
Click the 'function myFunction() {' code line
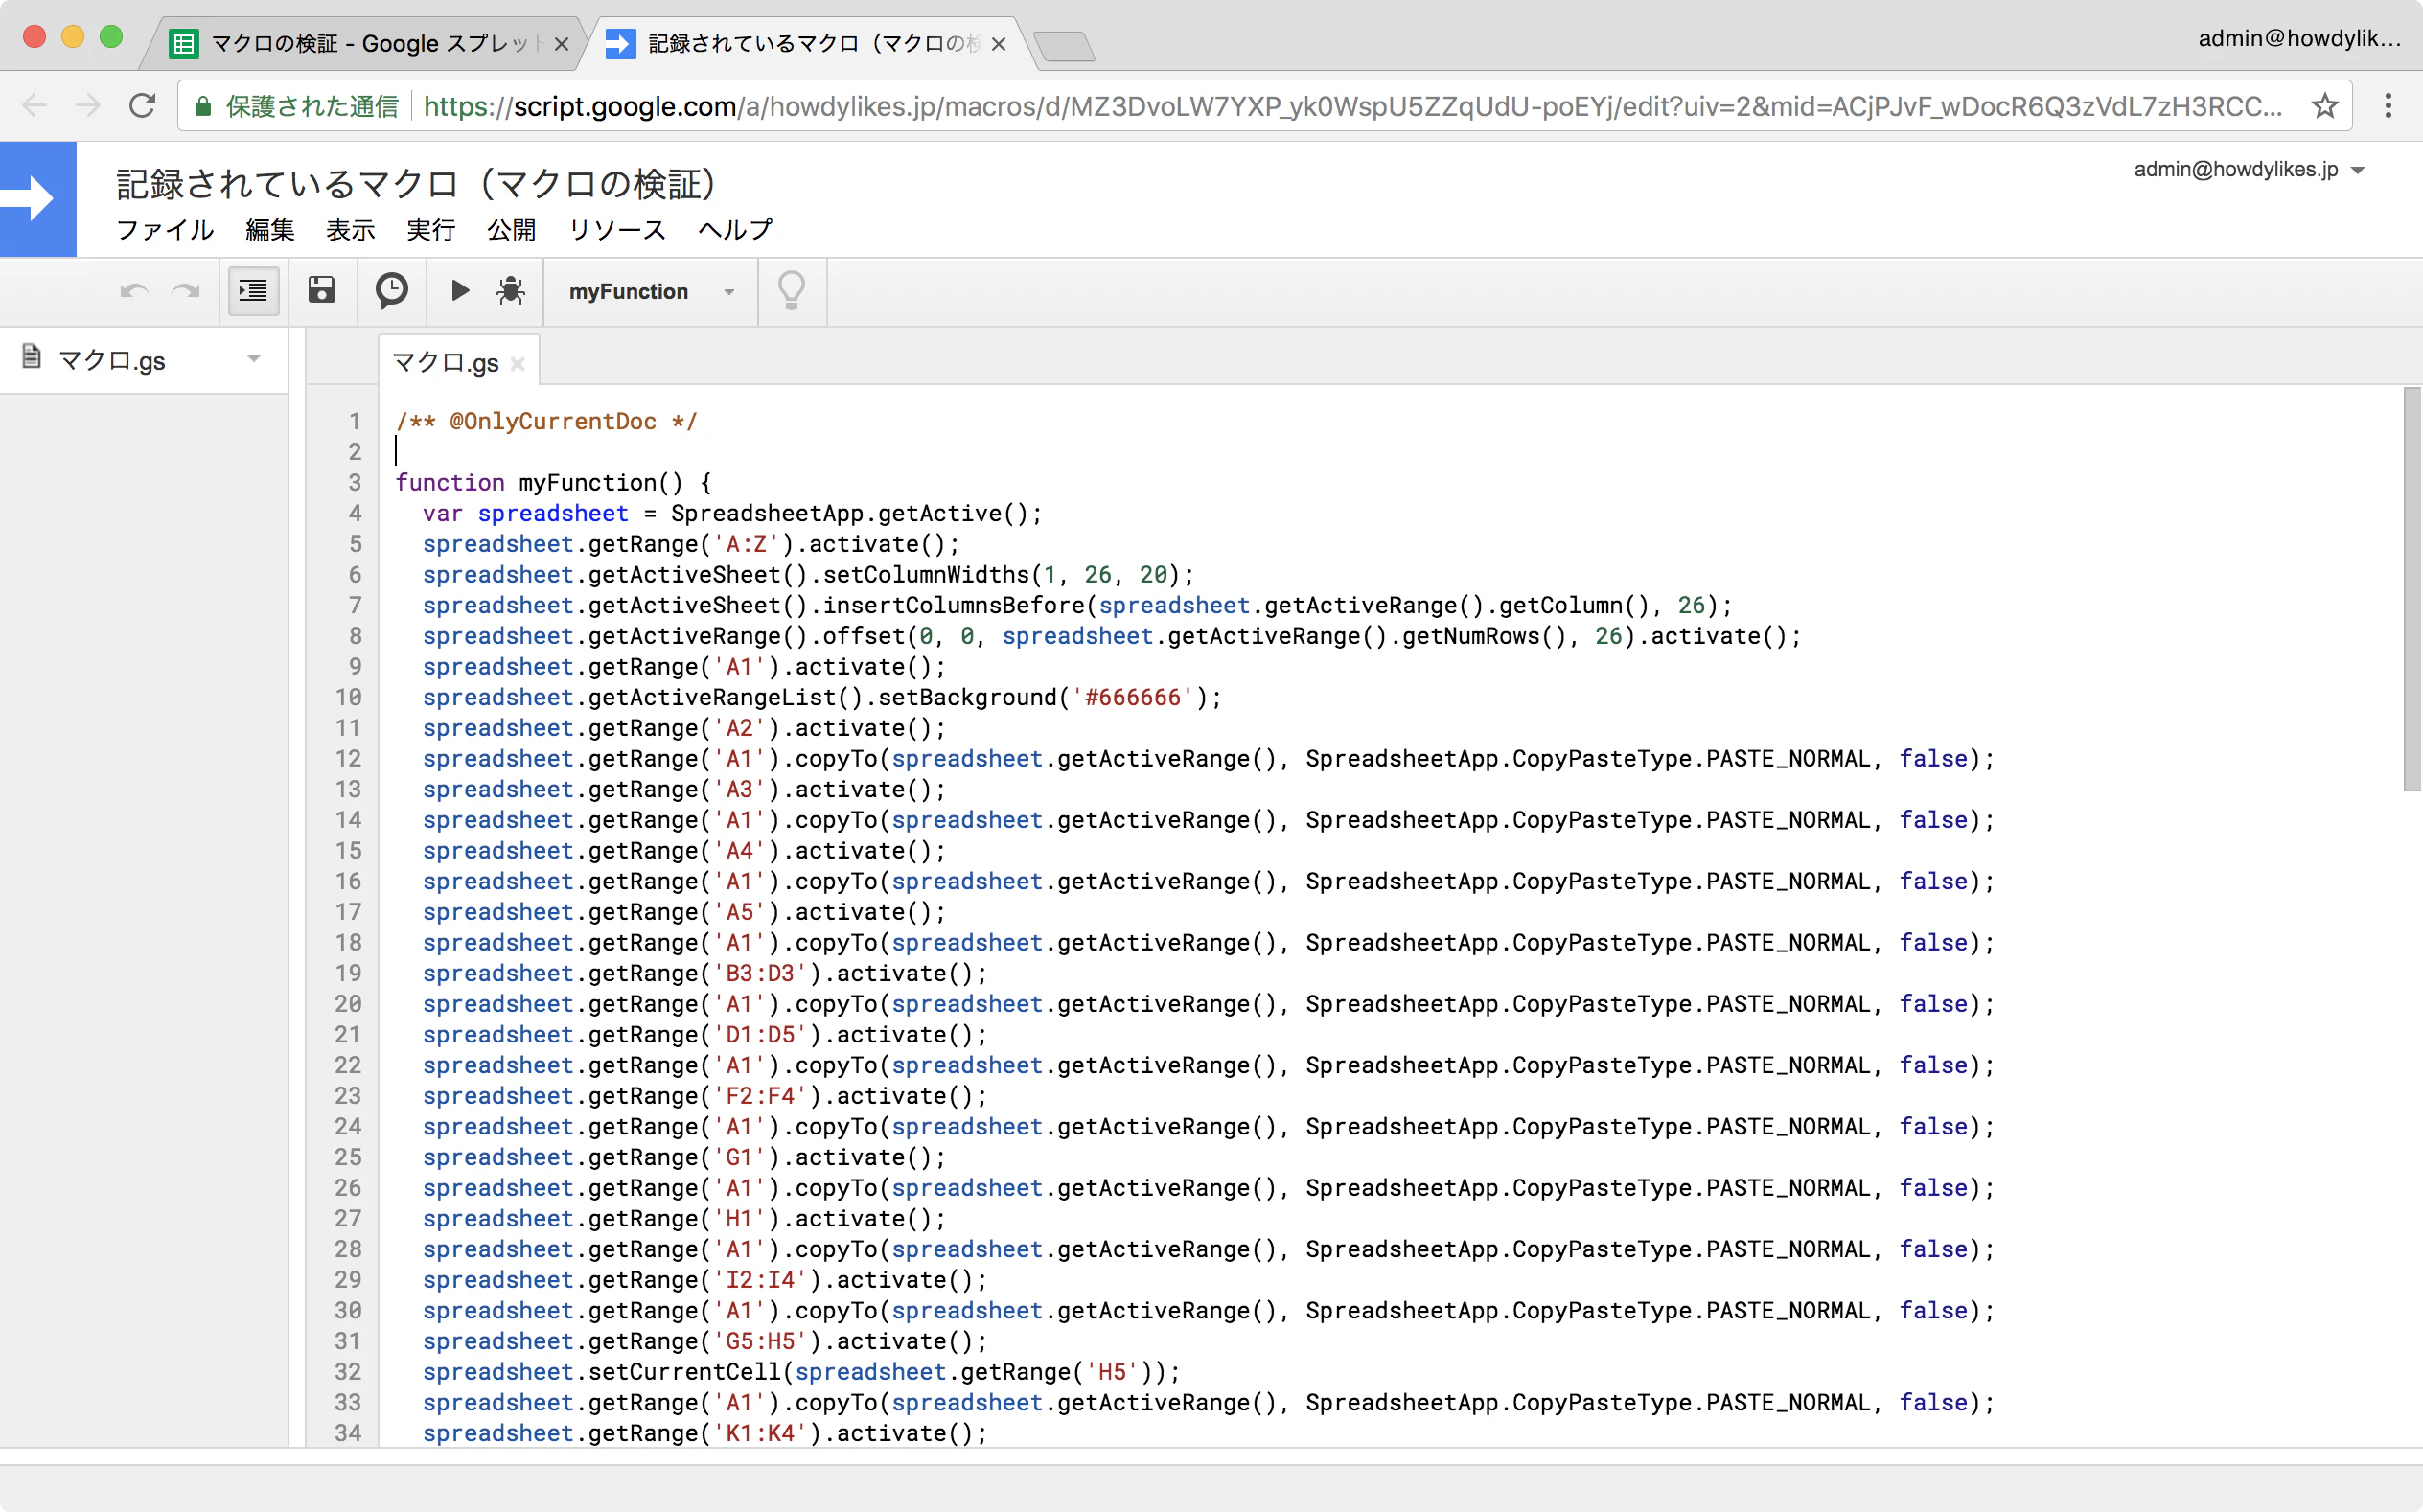coord(553,482)
